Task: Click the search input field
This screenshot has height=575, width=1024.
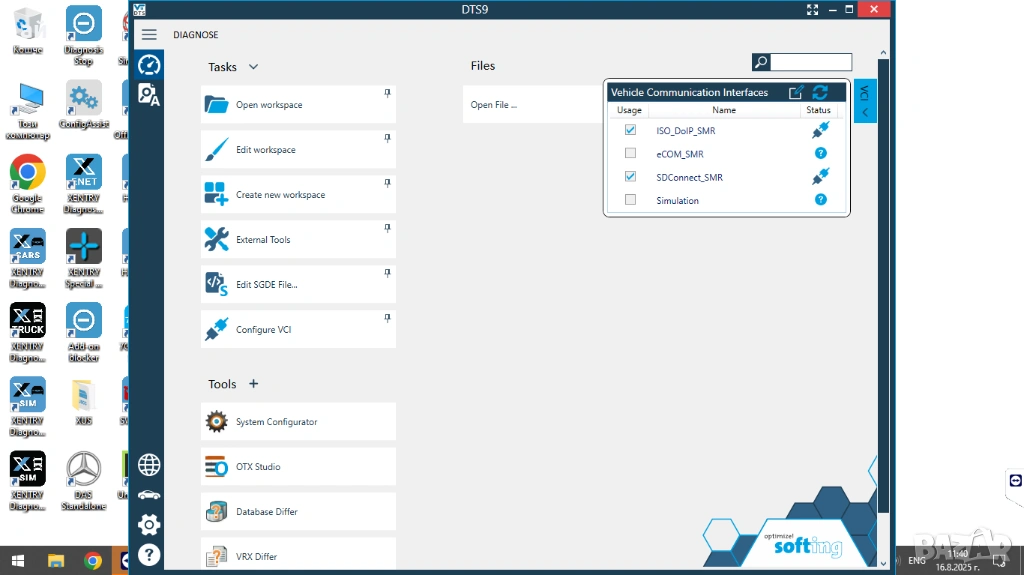Action: 811,62
